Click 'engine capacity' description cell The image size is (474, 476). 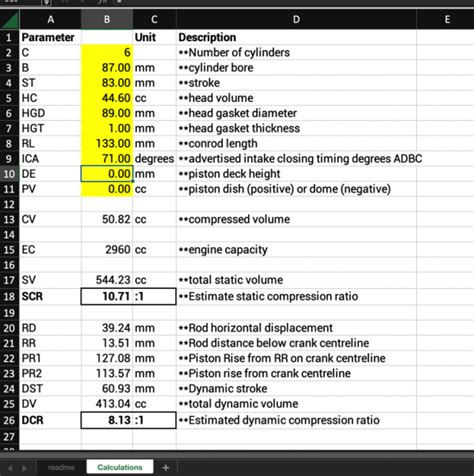(x=296, y=250)
